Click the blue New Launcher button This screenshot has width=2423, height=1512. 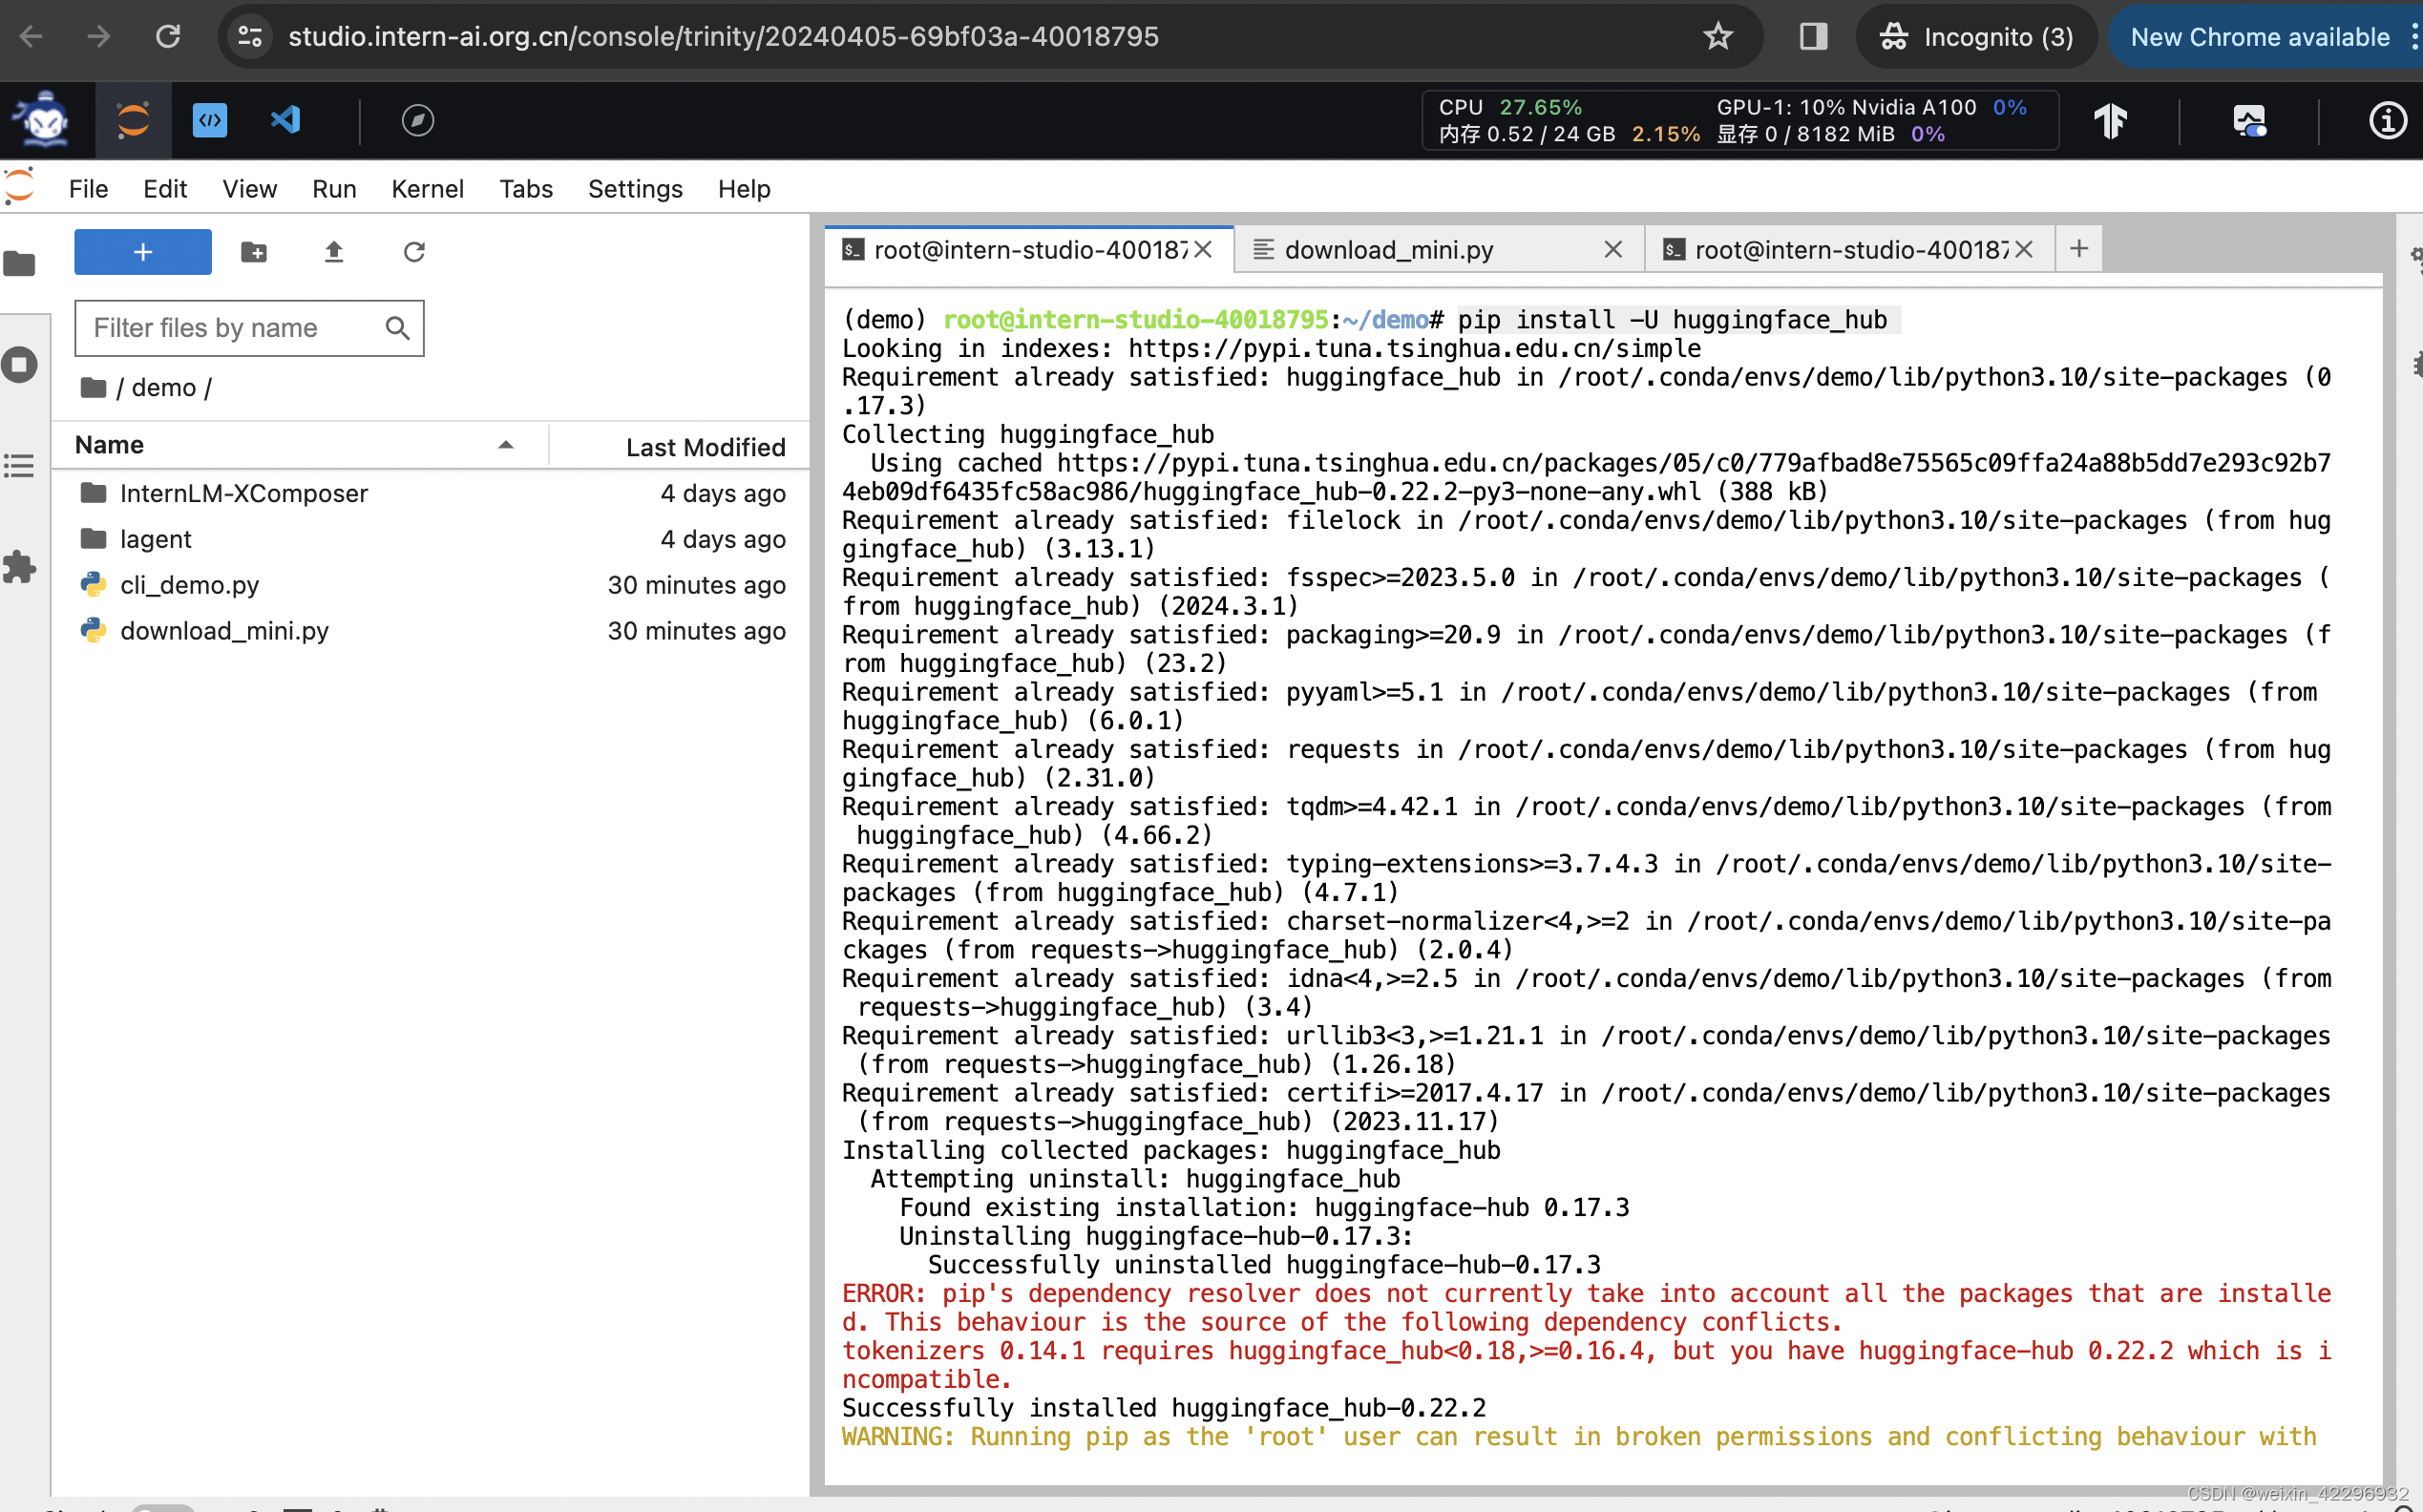click(x=142, y=252)
